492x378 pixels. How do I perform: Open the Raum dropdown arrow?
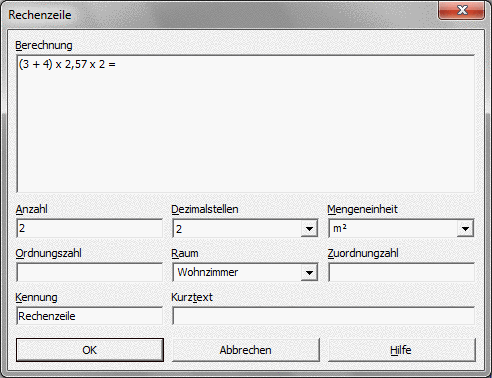[309, 273]
